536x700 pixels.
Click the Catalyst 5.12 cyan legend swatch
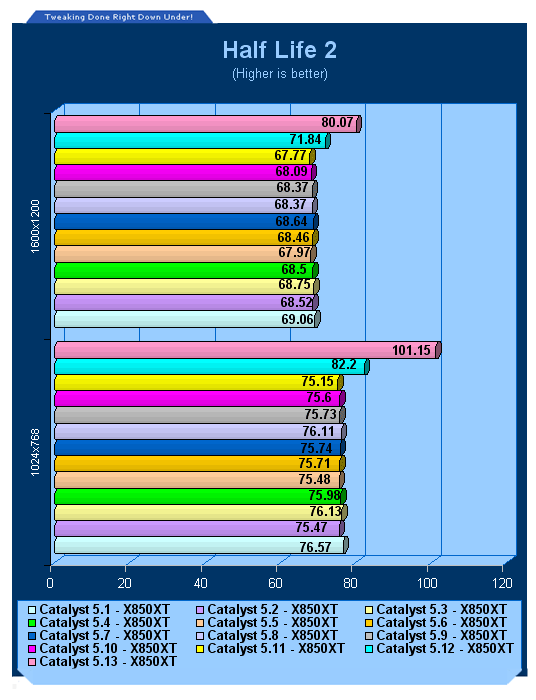tap(369, 649)
